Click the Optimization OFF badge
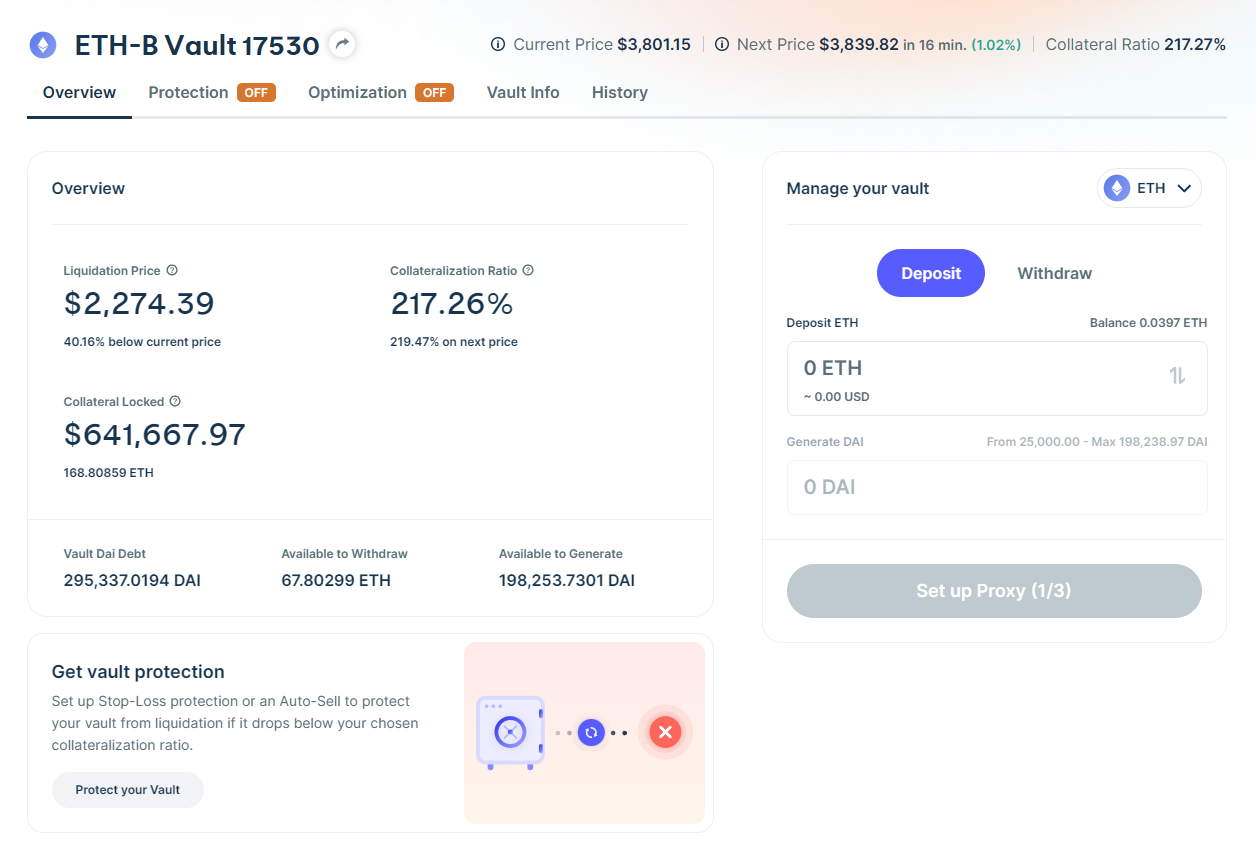Viewport: 1256px width, 857px height. 434,93
